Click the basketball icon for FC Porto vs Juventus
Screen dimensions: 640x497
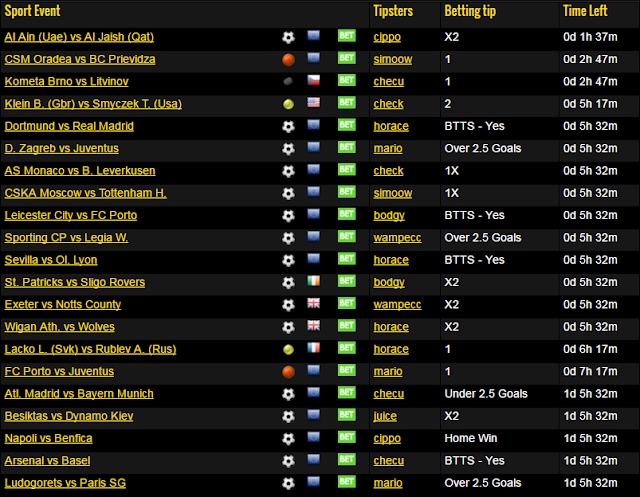click(289, 372)
